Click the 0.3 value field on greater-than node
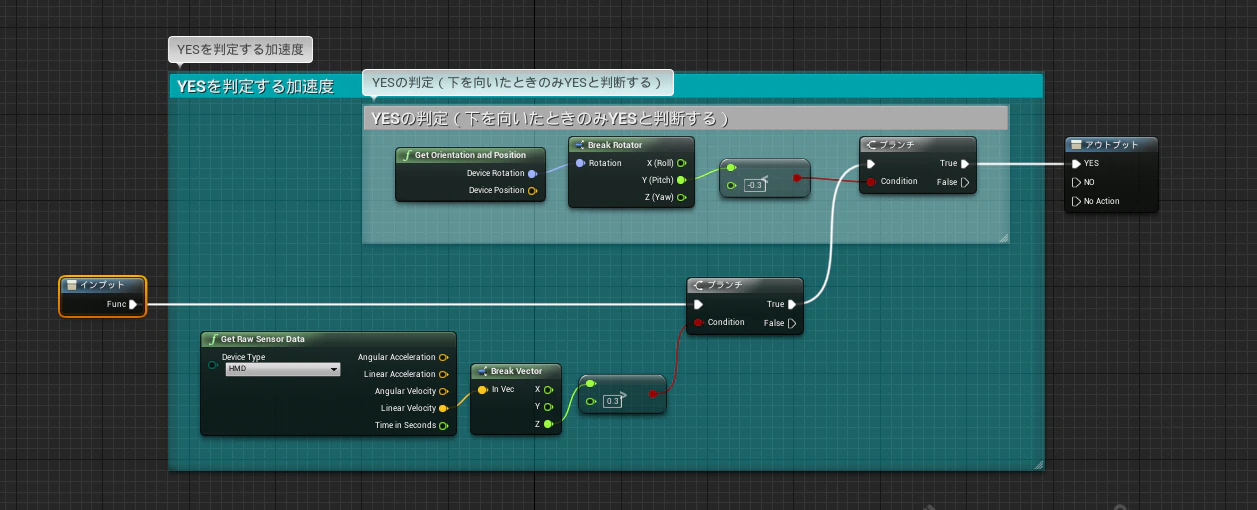This screenshot has height=510, width=1257. [x=613, y=401]
